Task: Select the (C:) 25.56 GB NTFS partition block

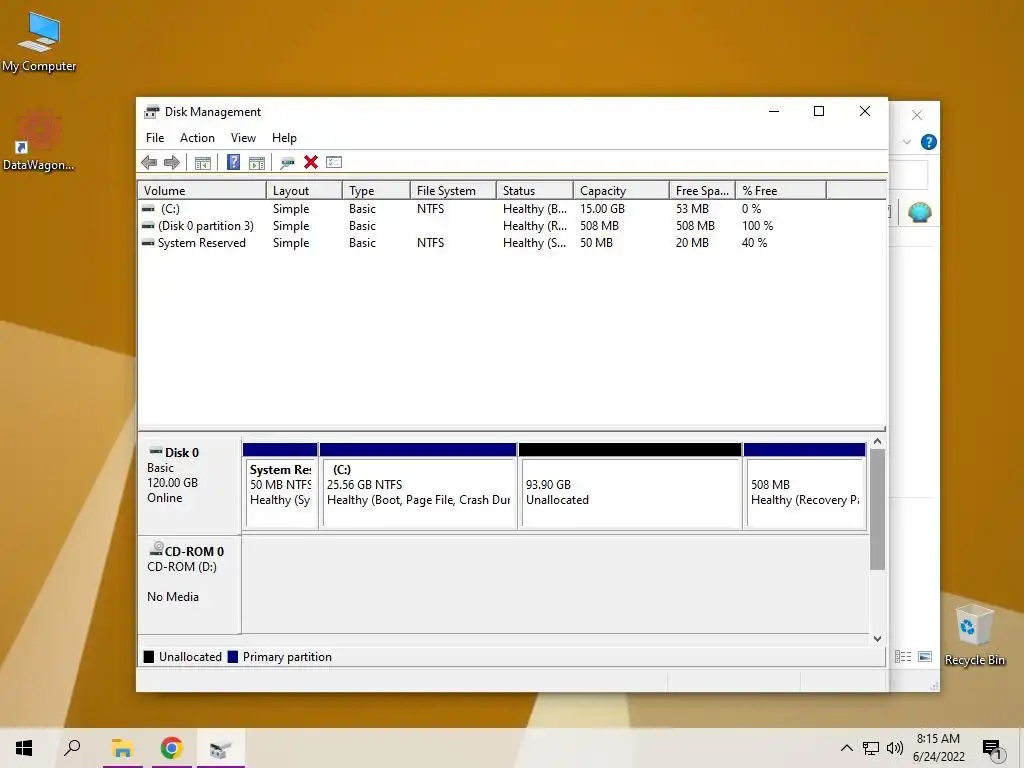Action: [418, 485]
